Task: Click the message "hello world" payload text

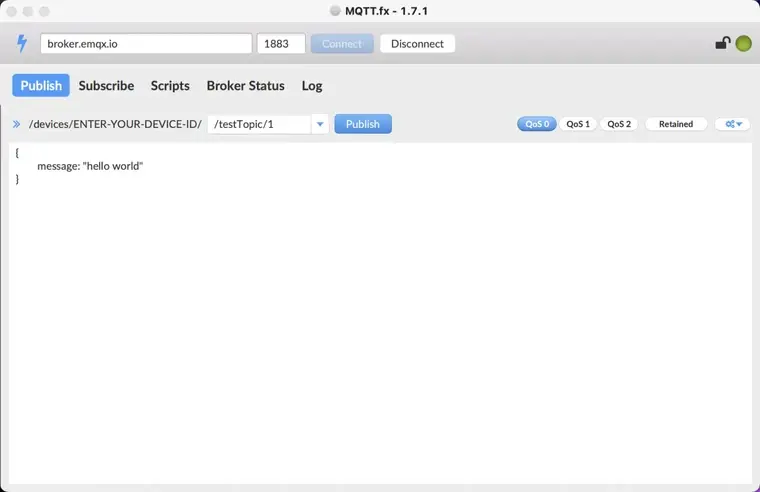Action: tap(90, 166)
